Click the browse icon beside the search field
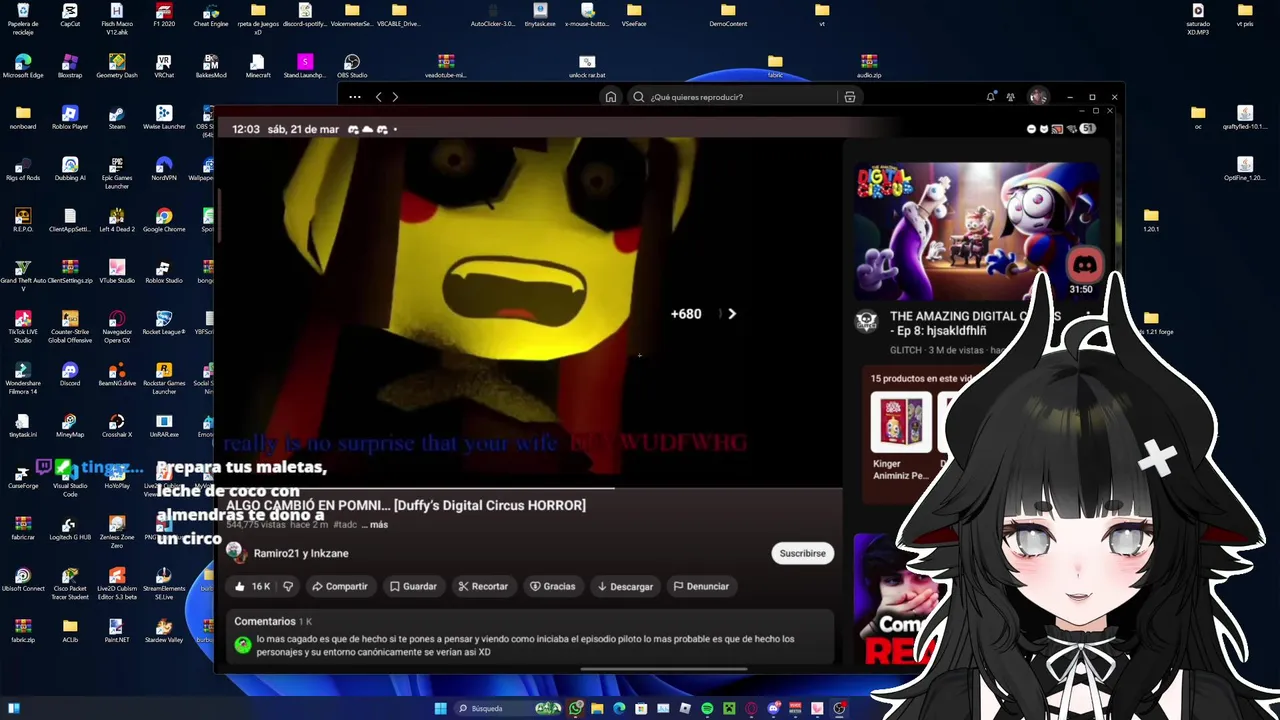This screenshot has height=720, width=1280. coord(850,97)
